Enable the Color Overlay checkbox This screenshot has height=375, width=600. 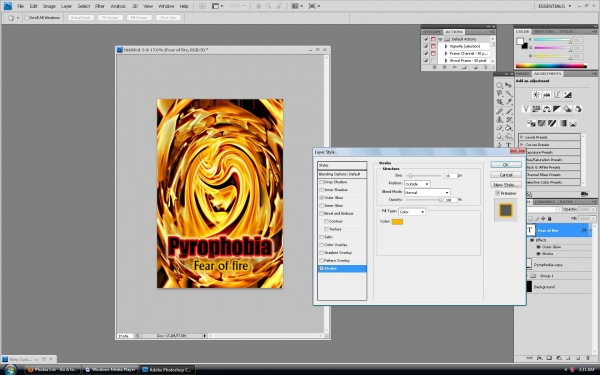point(322,245)
